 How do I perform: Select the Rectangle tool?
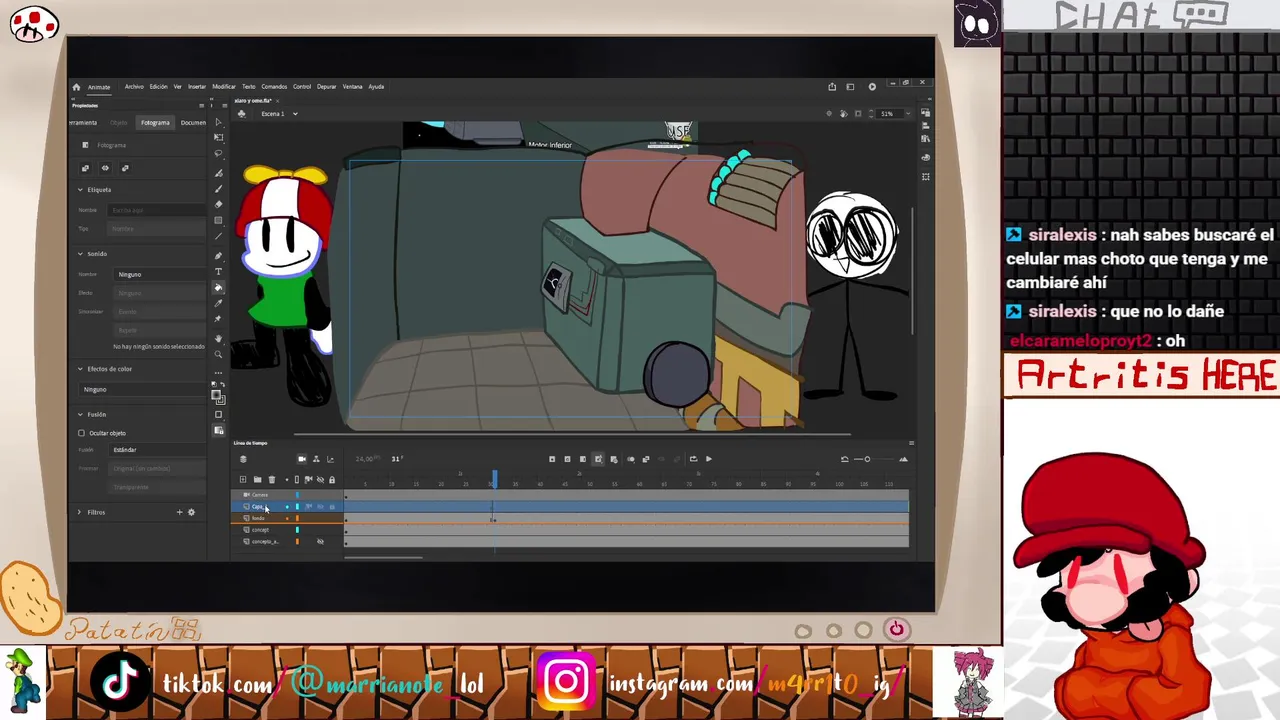(219, 220)
